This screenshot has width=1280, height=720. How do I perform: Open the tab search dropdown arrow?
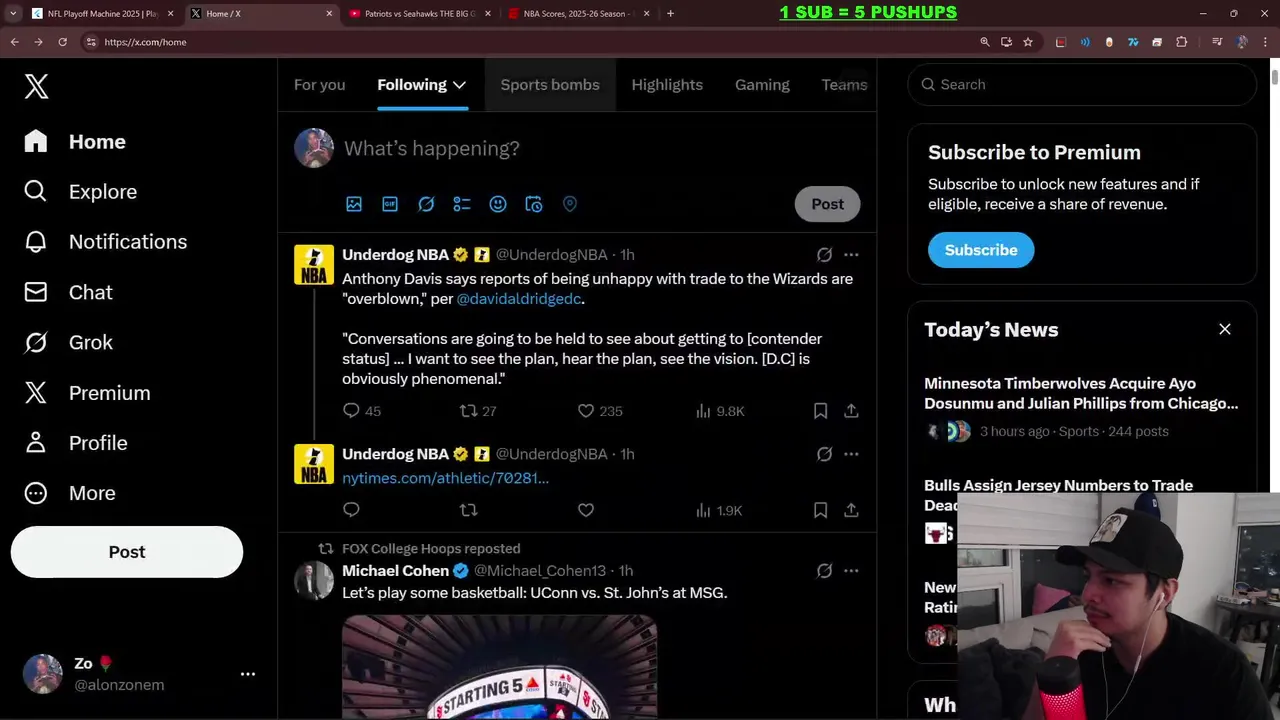[x=12, y=14]
